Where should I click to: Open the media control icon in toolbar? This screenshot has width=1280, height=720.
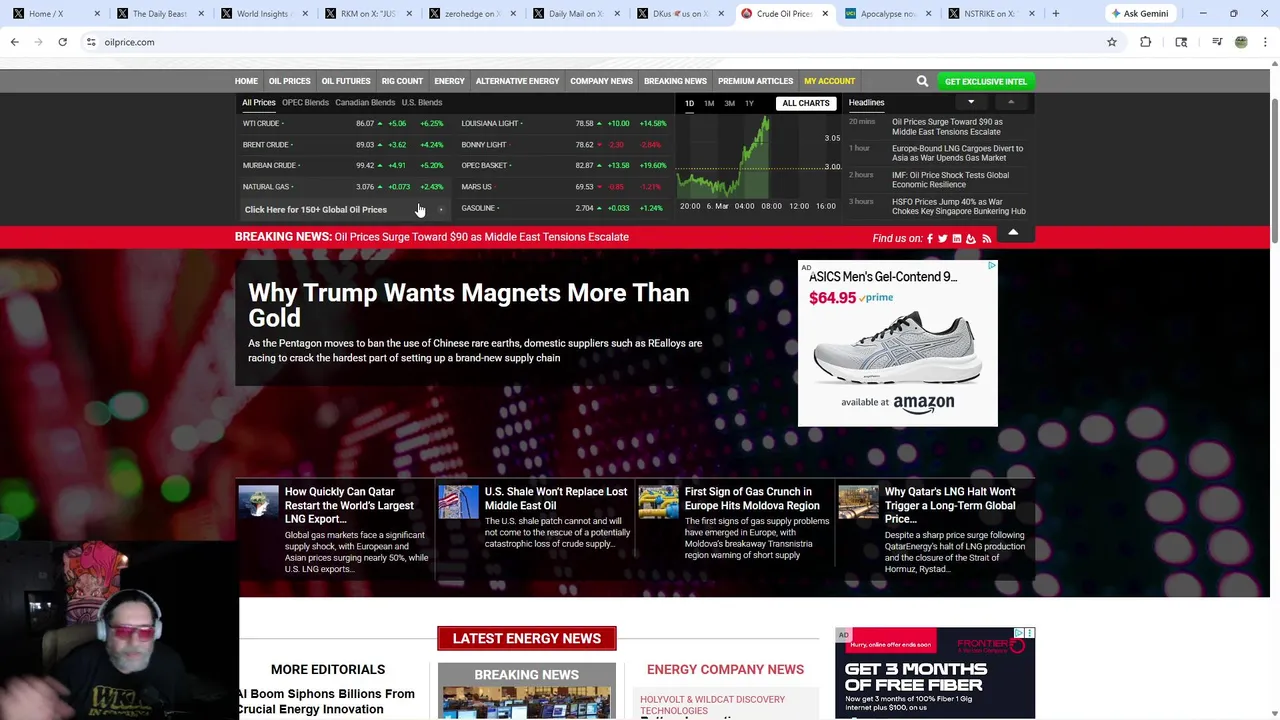1217,42
